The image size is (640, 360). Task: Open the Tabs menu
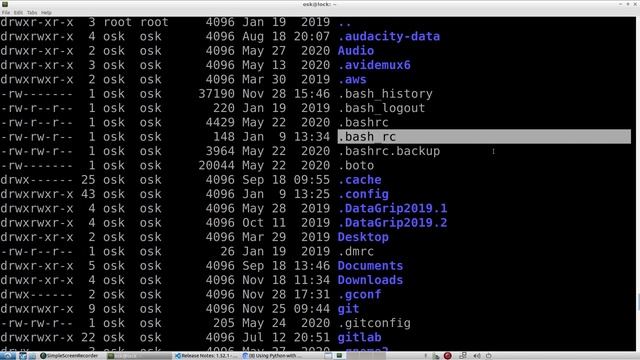click(x=32, y=13)
